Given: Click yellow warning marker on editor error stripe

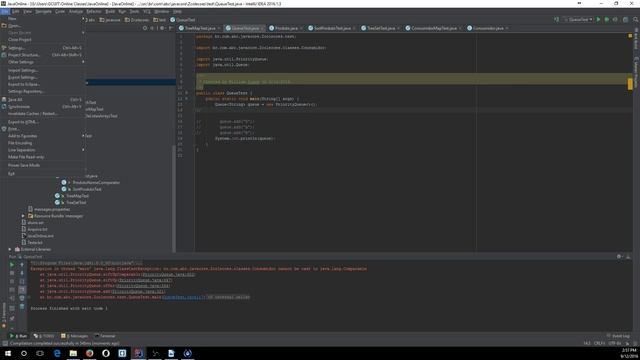Looking at the screenshot, I should 630,84.
